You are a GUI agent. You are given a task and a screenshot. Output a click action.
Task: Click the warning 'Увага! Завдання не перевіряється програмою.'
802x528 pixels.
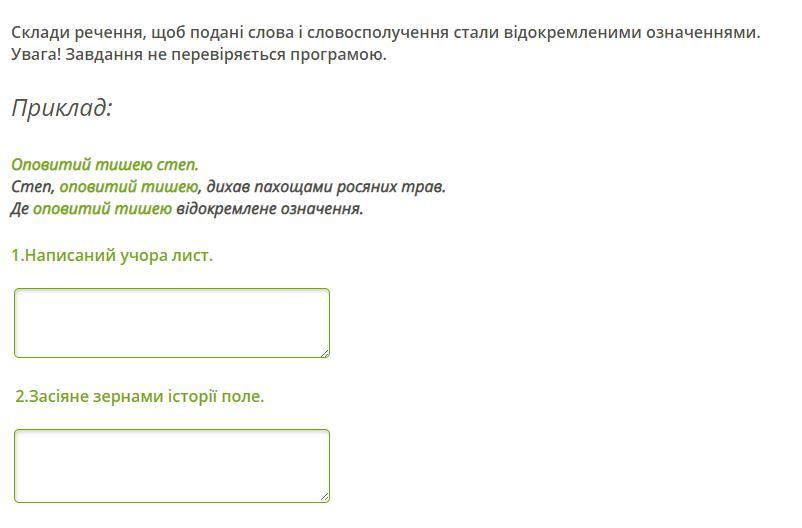[199, 54]
